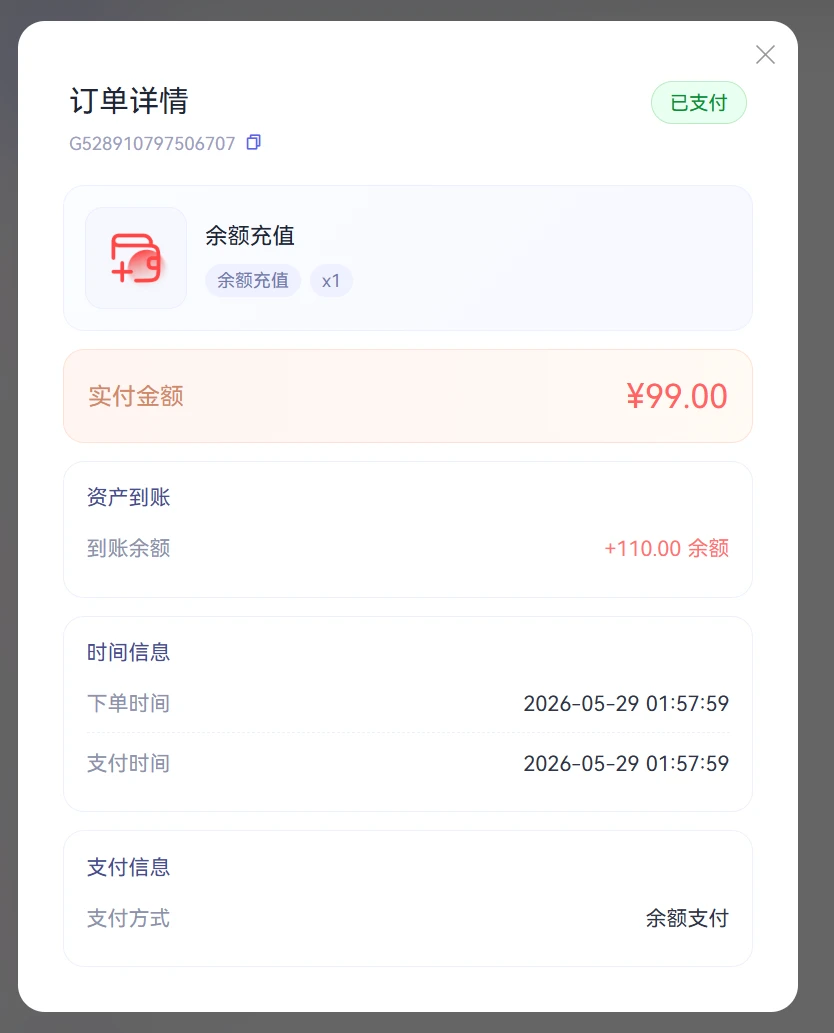
Task: Click the 支付时间 timestamp value
Action: click(x=626, y=764)
